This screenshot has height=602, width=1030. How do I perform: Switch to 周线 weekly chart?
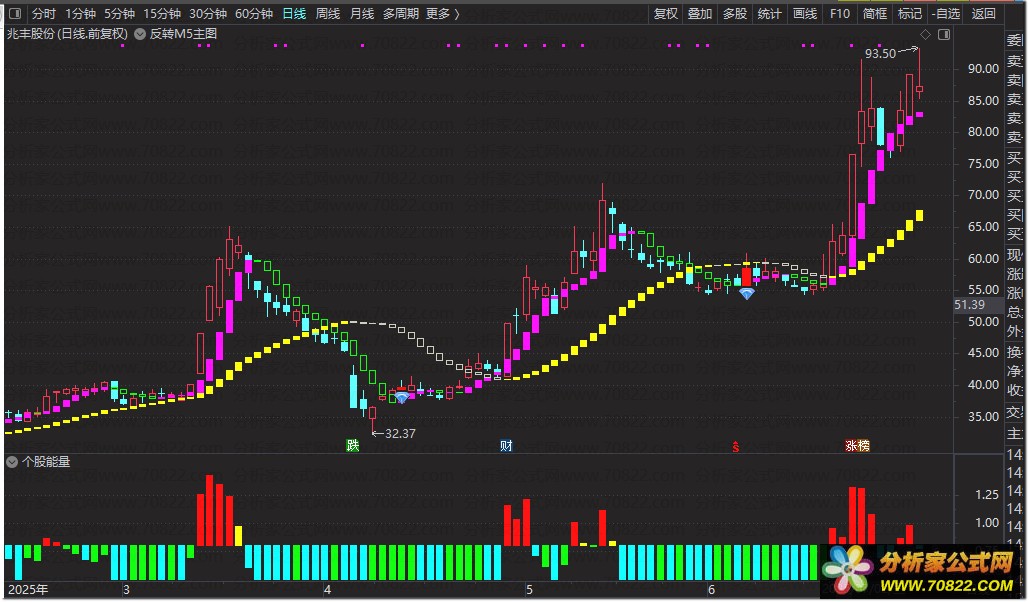coord(328,13)
